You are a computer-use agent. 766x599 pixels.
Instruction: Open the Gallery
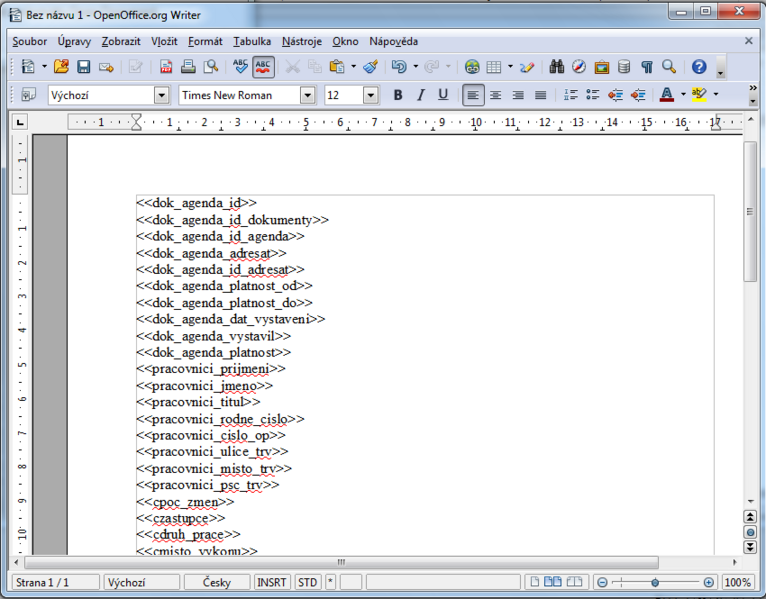[601, 66]
